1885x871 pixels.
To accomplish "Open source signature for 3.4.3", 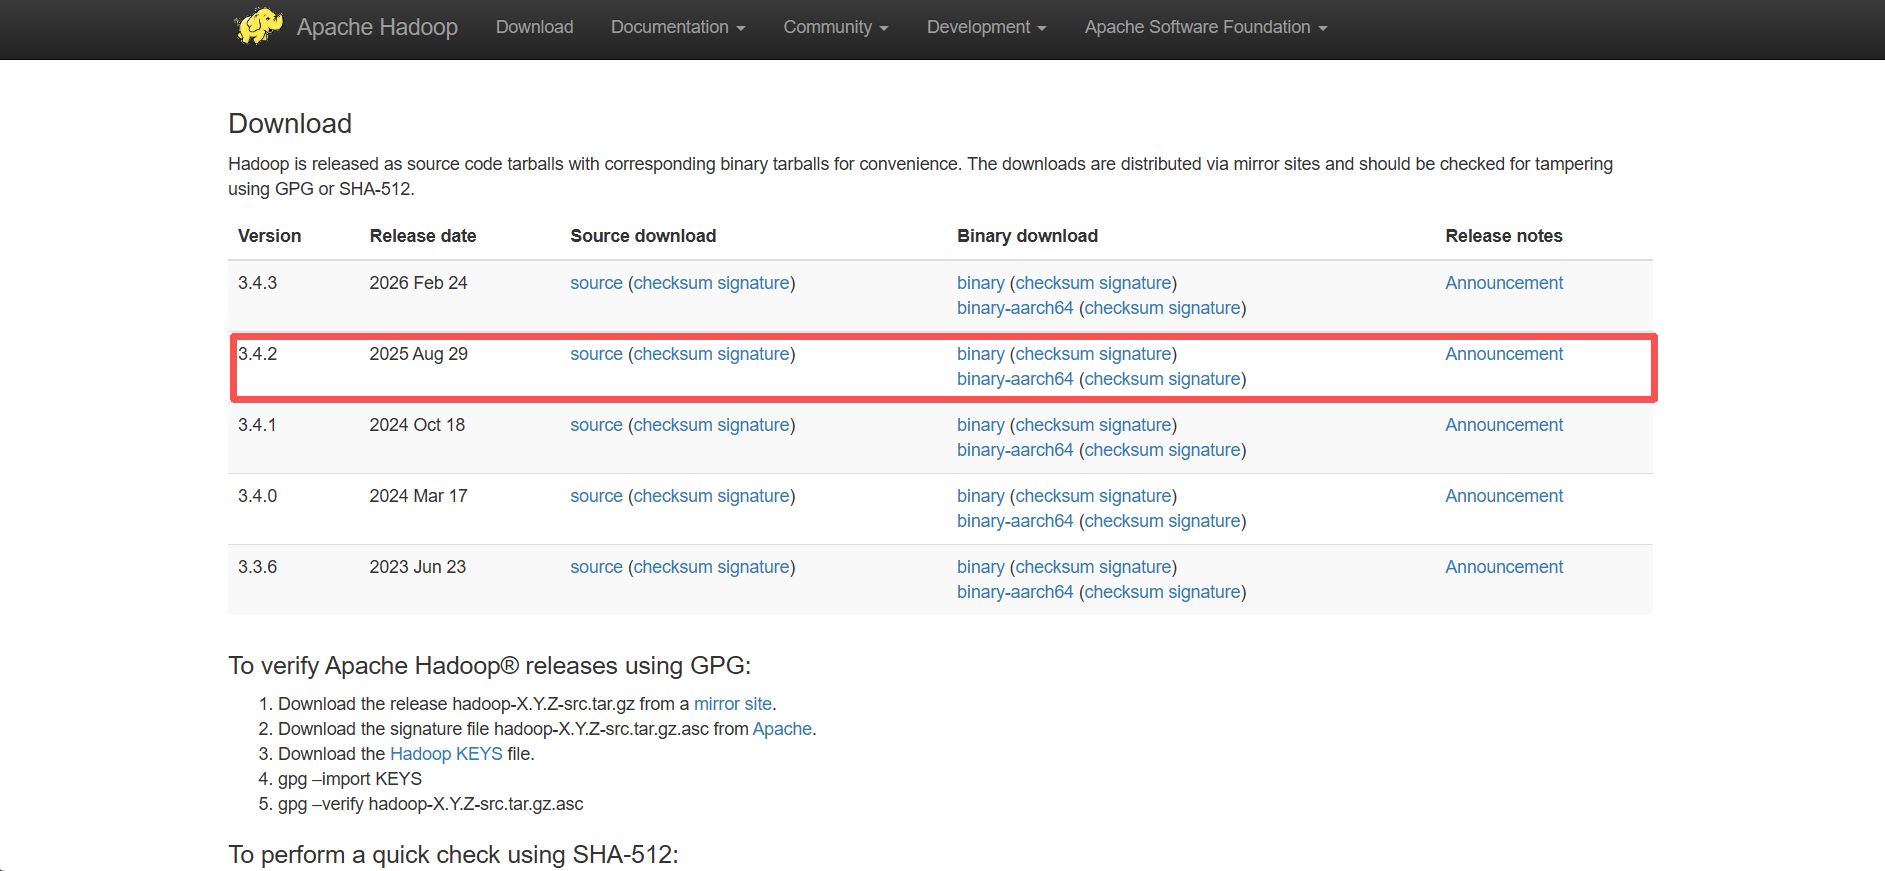I will pyautogui.click(x=753, y=283).
